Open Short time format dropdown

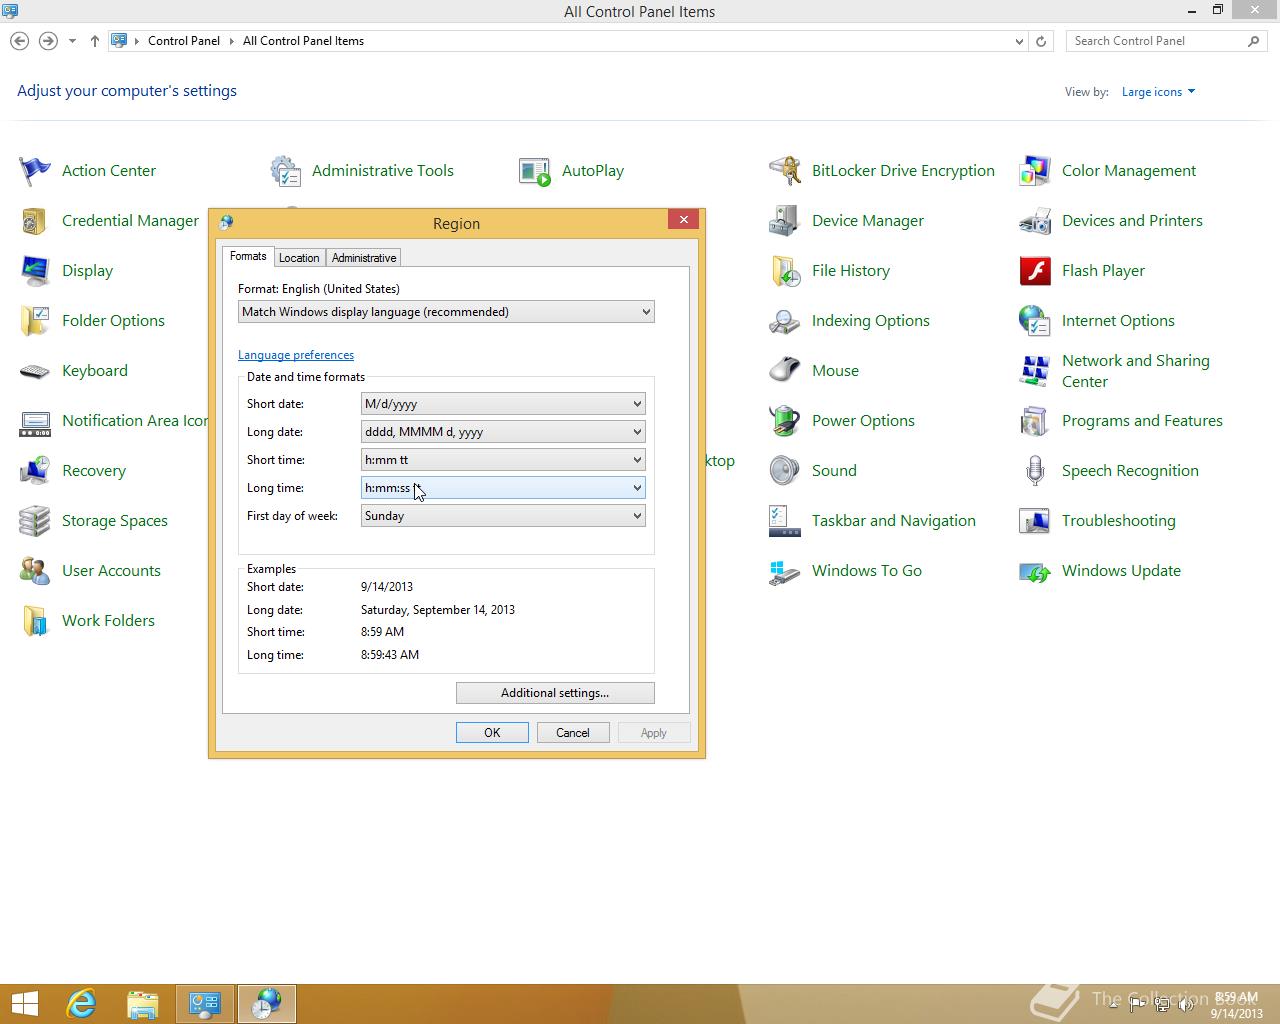tap(503, 460)
